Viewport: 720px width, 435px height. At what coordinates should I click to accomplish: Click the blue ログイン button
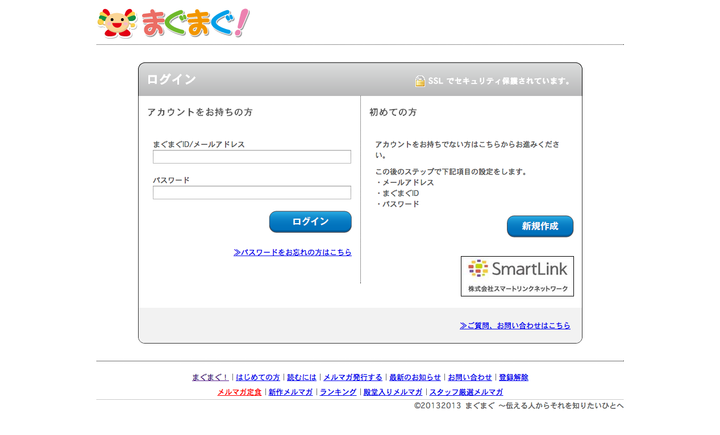pyautogui.click(x=310, y=221)
